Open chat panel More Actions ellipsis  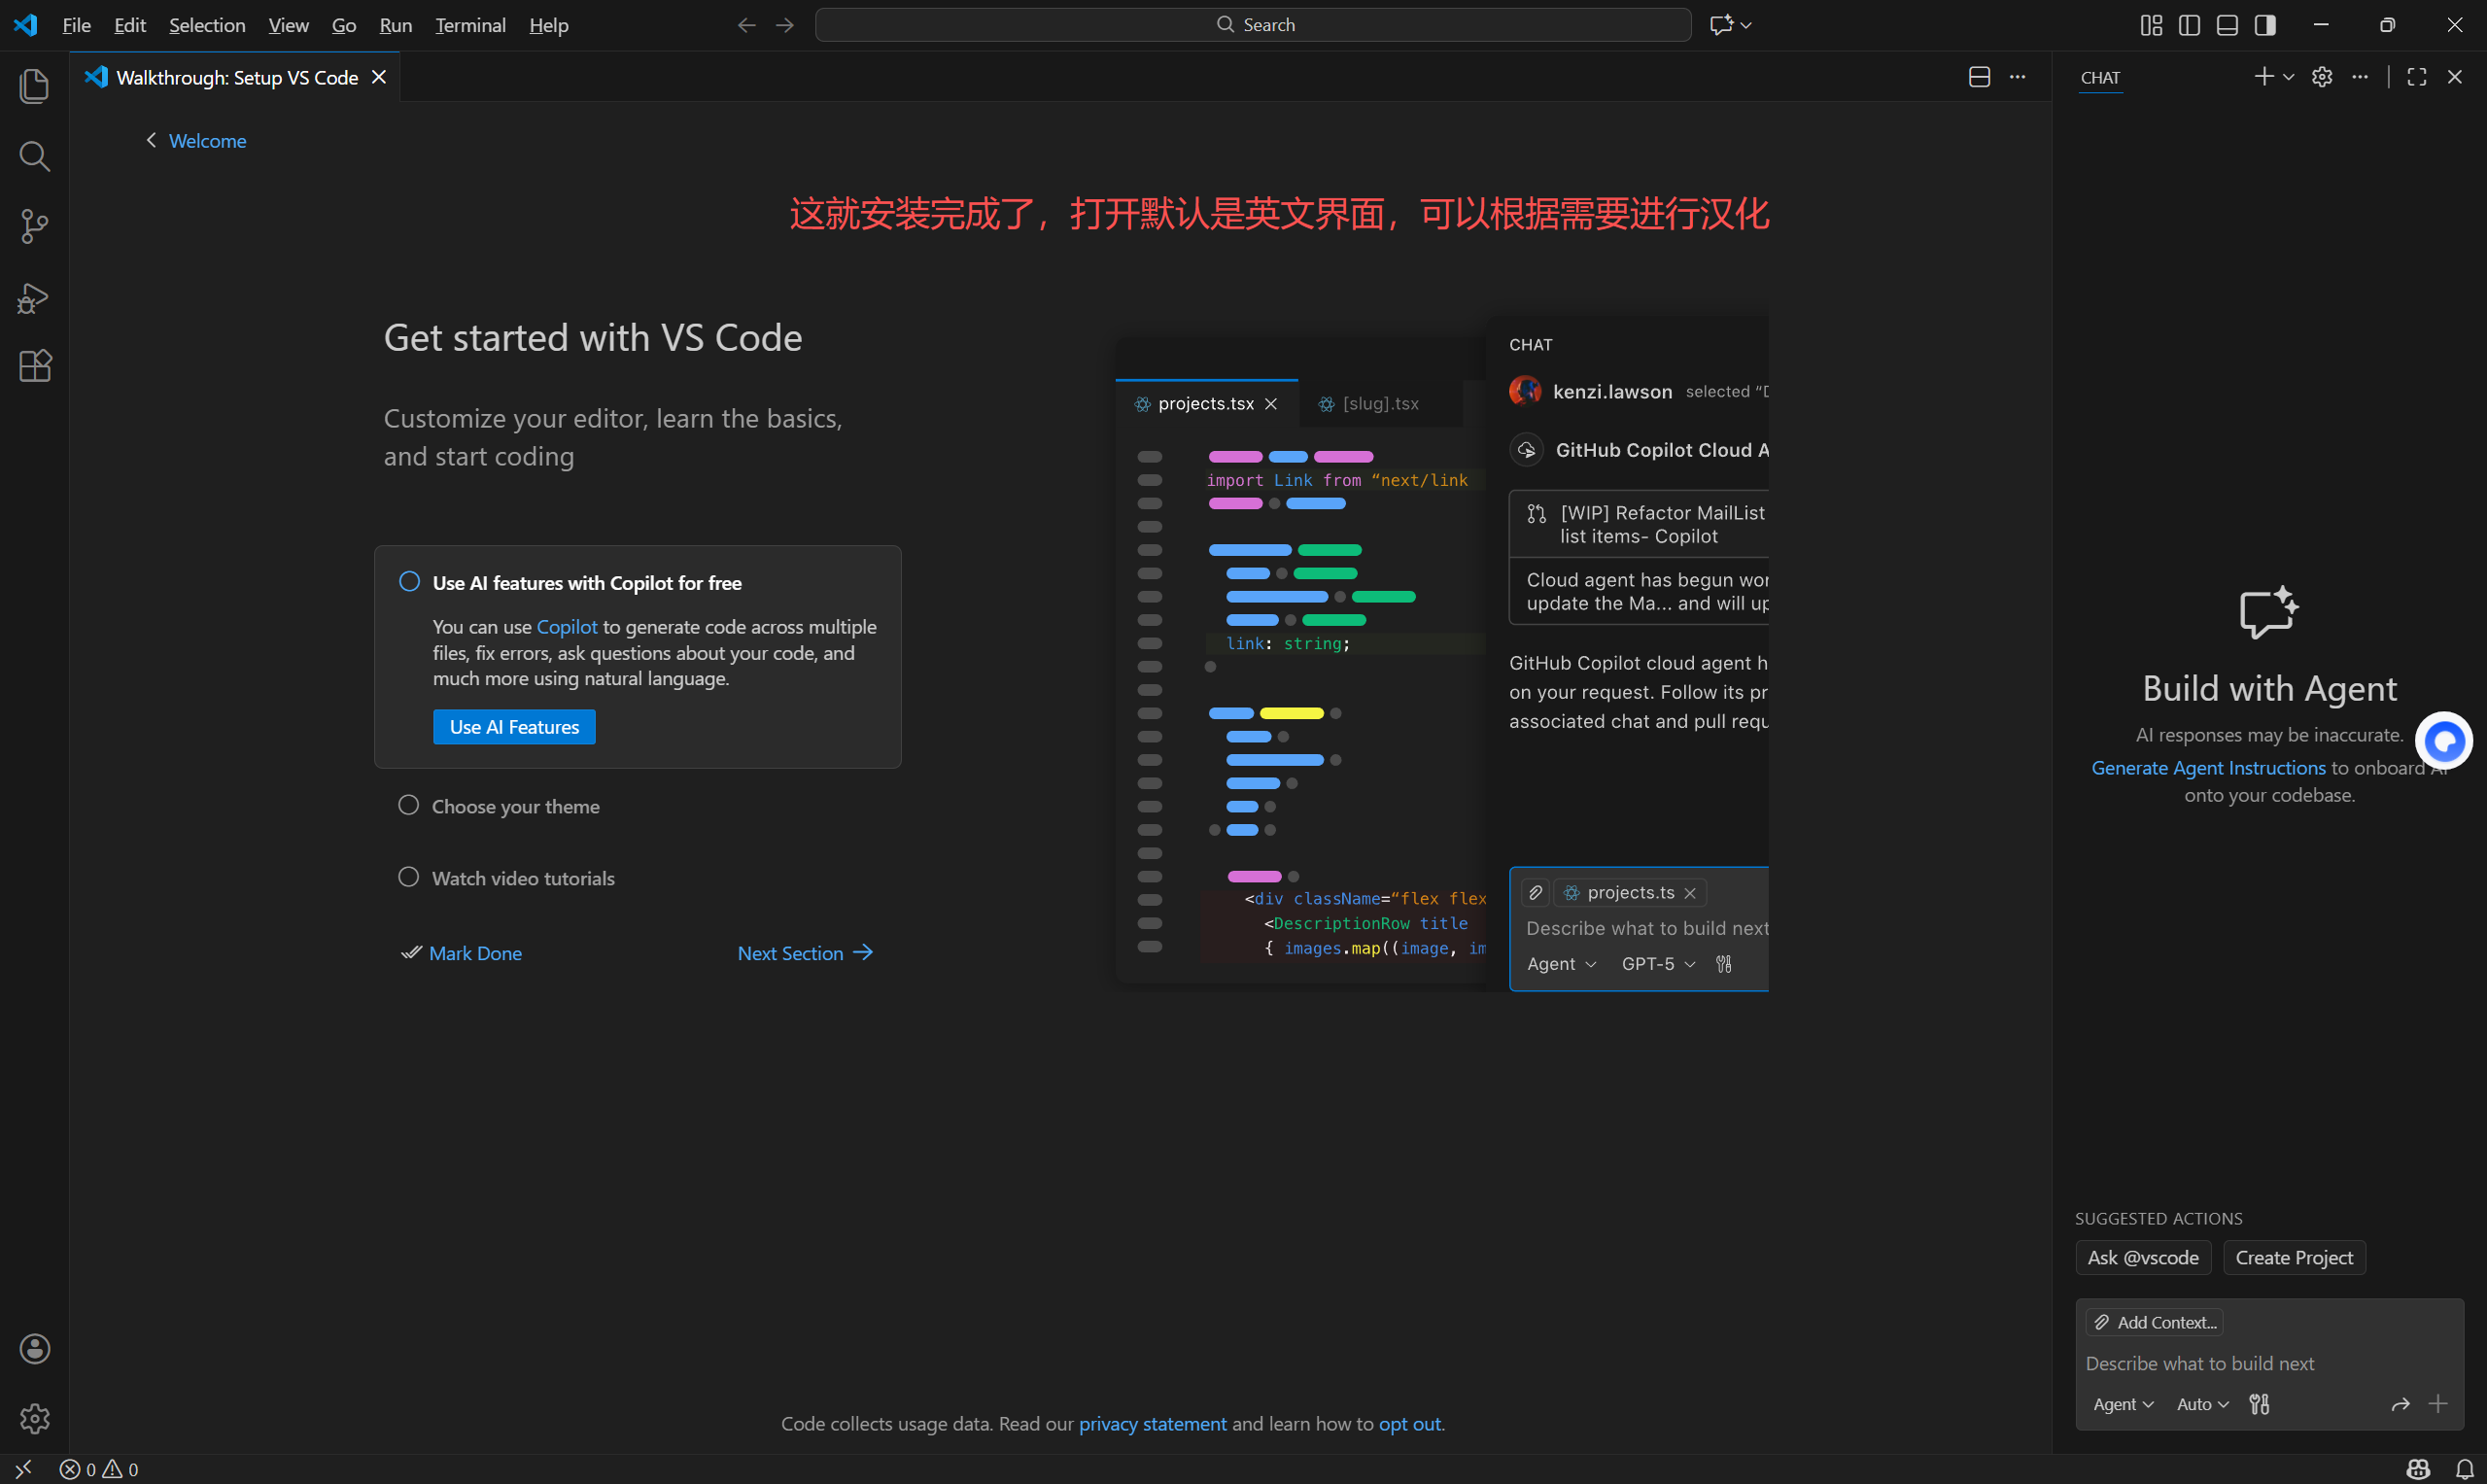(2360, 77)
